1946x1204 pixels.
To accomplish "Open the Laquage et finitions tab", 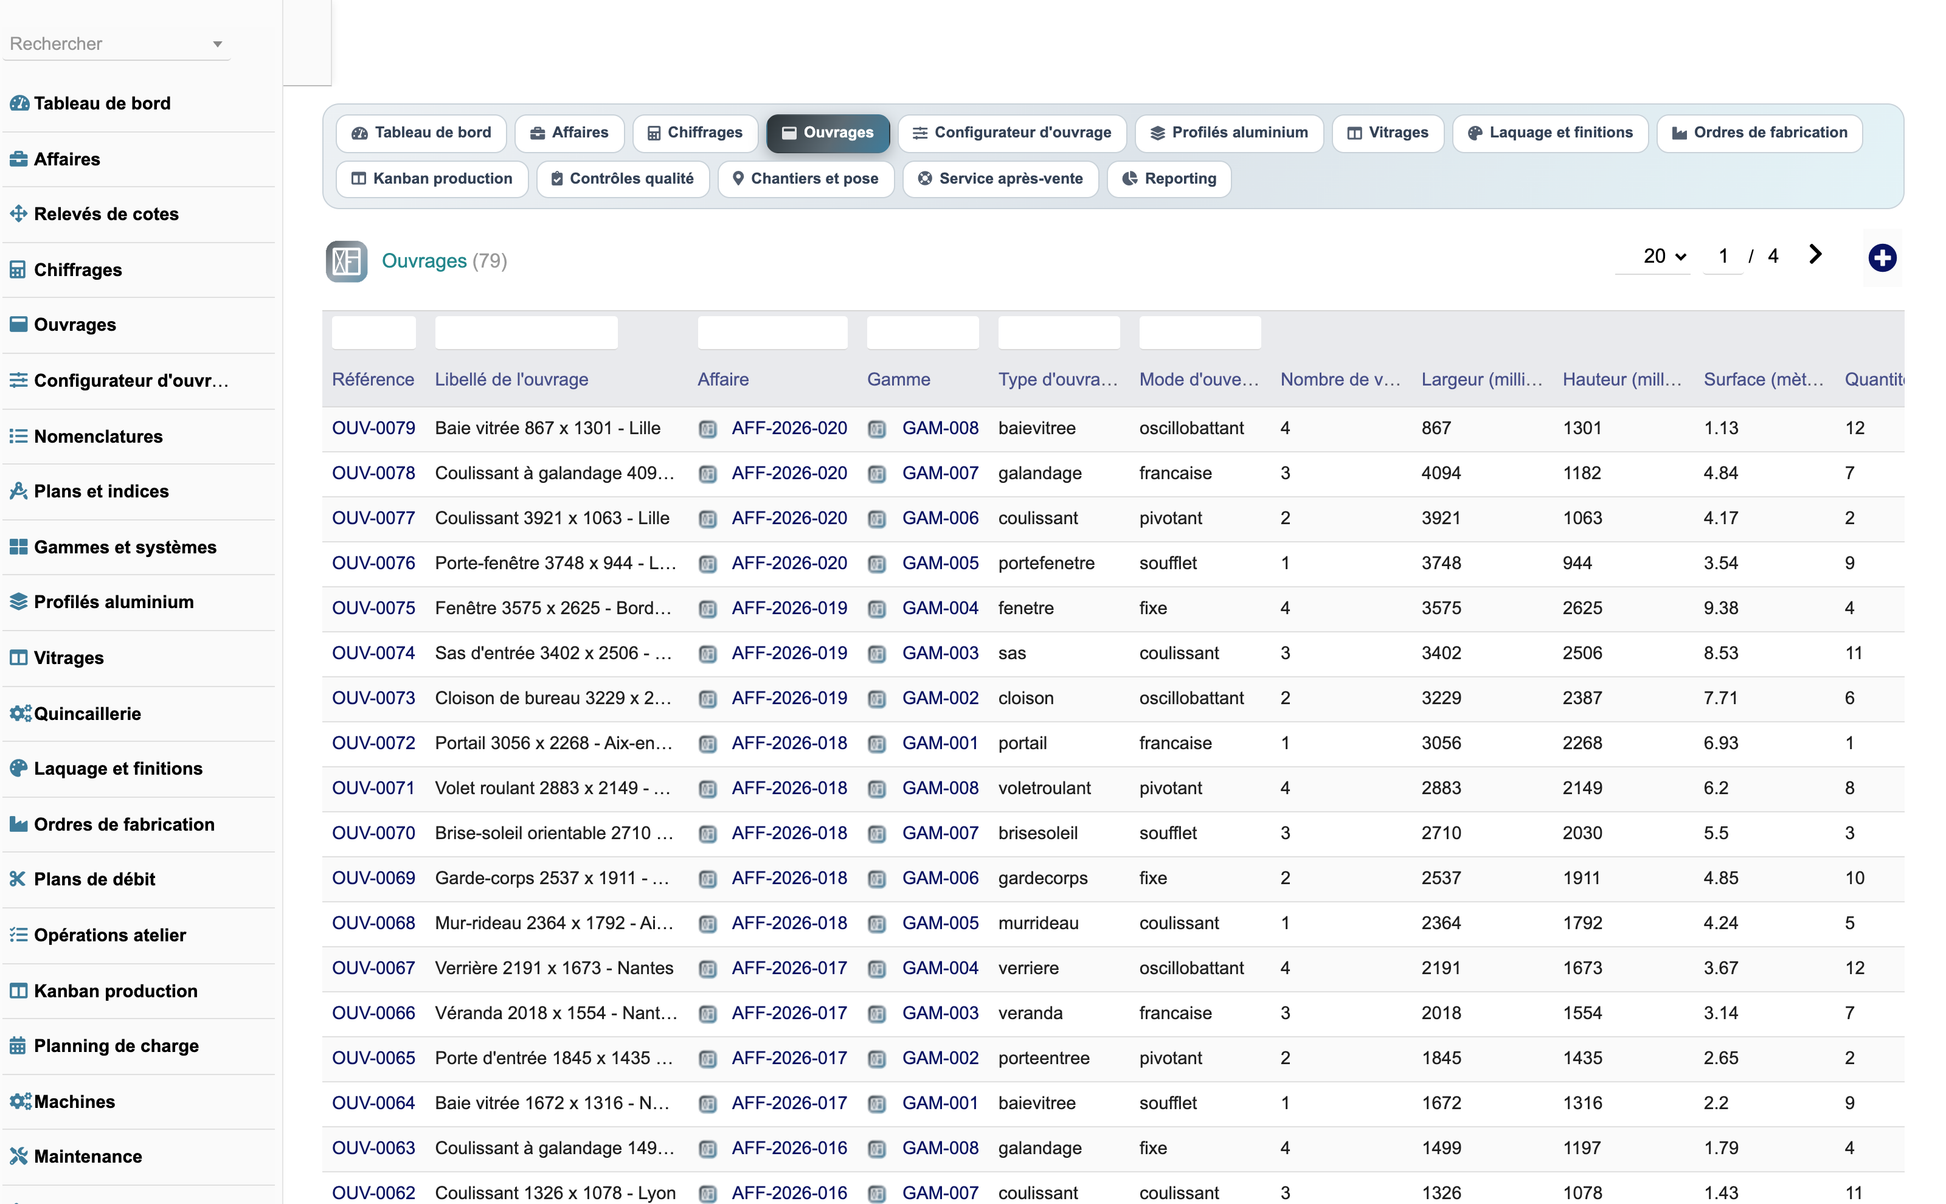I will [x=1550, y=133].
